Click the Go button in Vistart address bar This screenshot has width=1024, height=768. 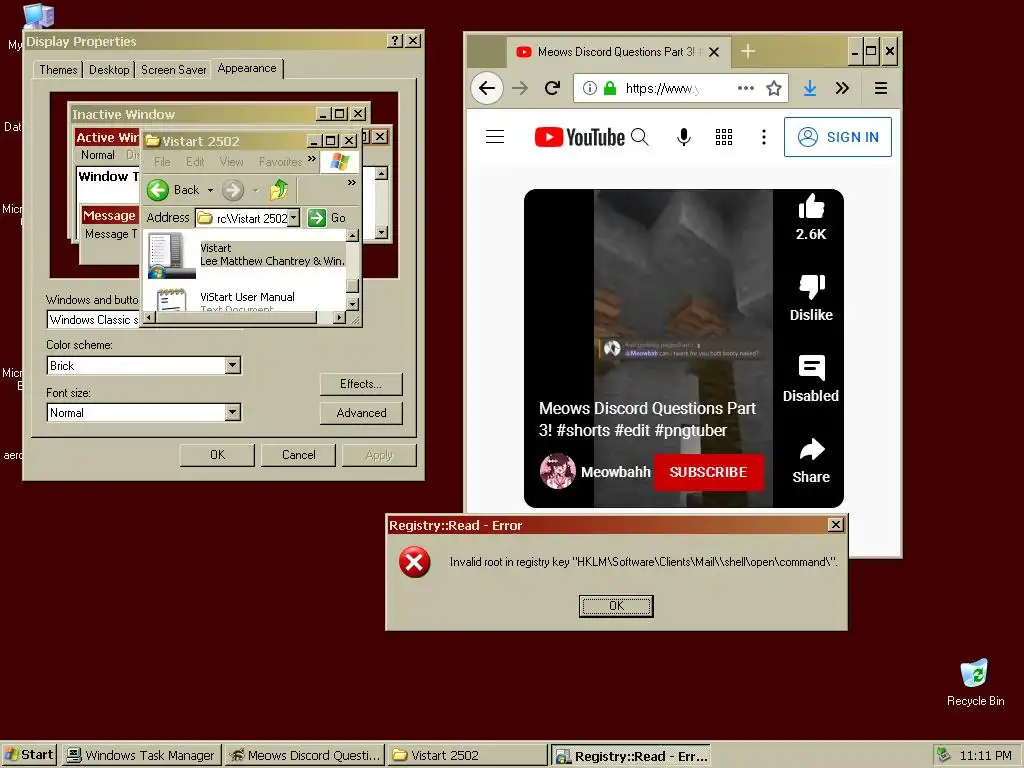[x=327, y=217]
